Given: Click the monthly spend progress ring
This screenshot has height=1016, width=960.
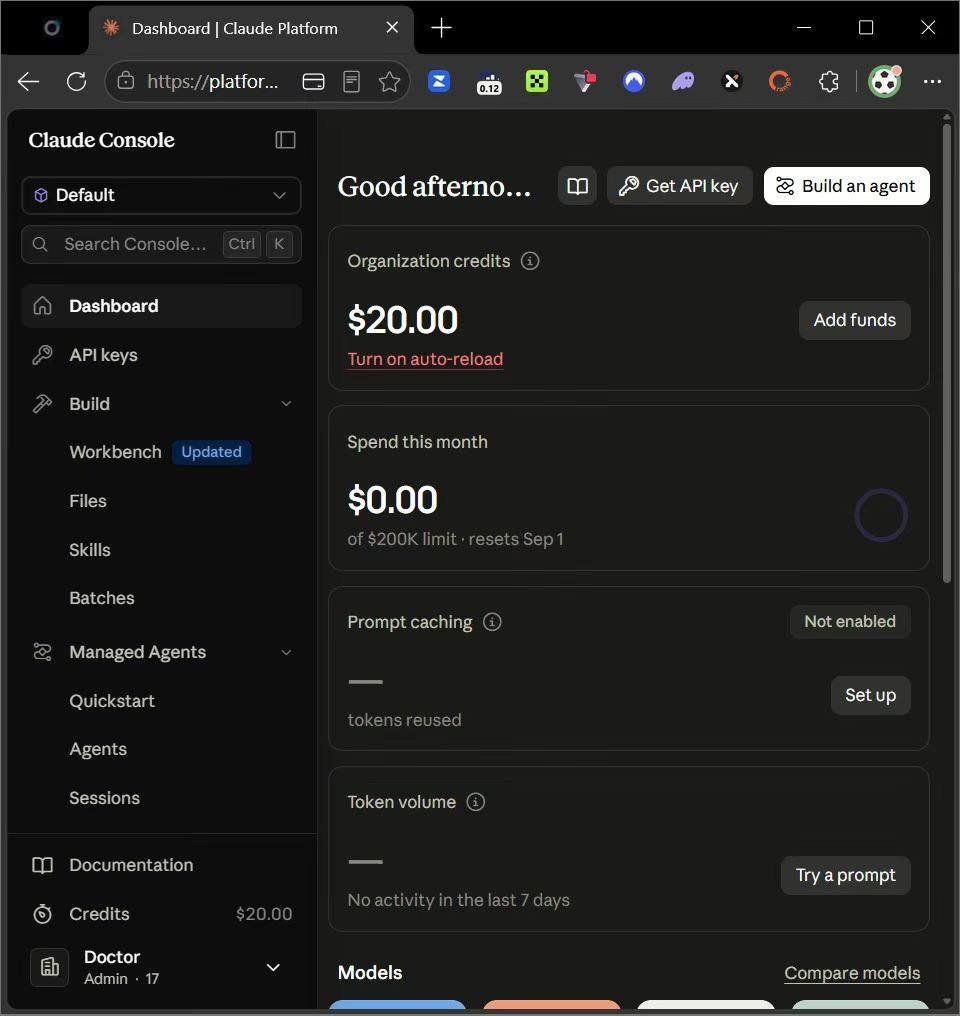Looking at the screenshot, I should [881, 515].
